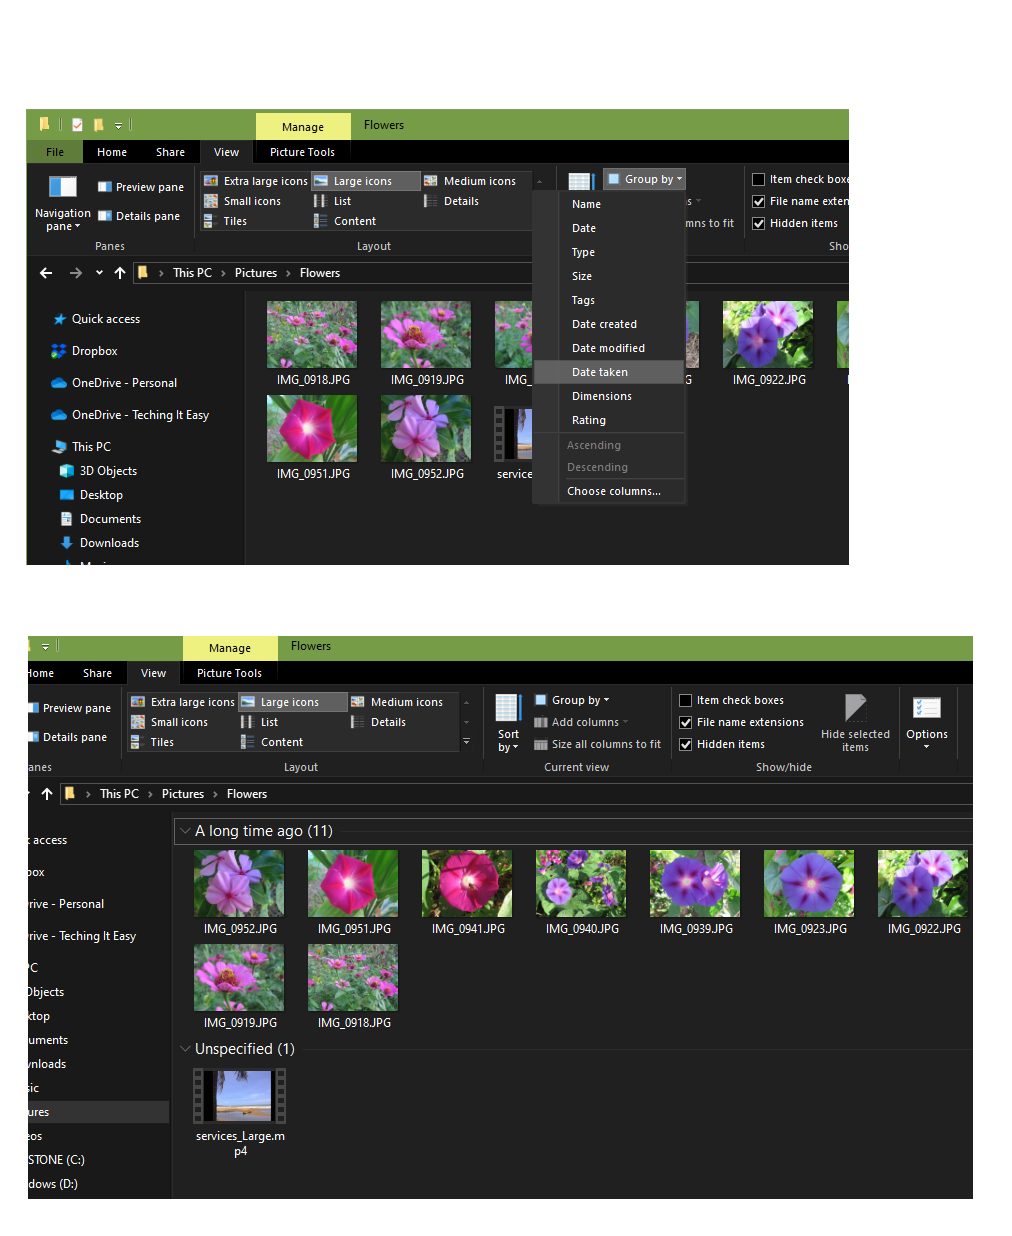Open the File tab in top window

(x=55, y=152)
